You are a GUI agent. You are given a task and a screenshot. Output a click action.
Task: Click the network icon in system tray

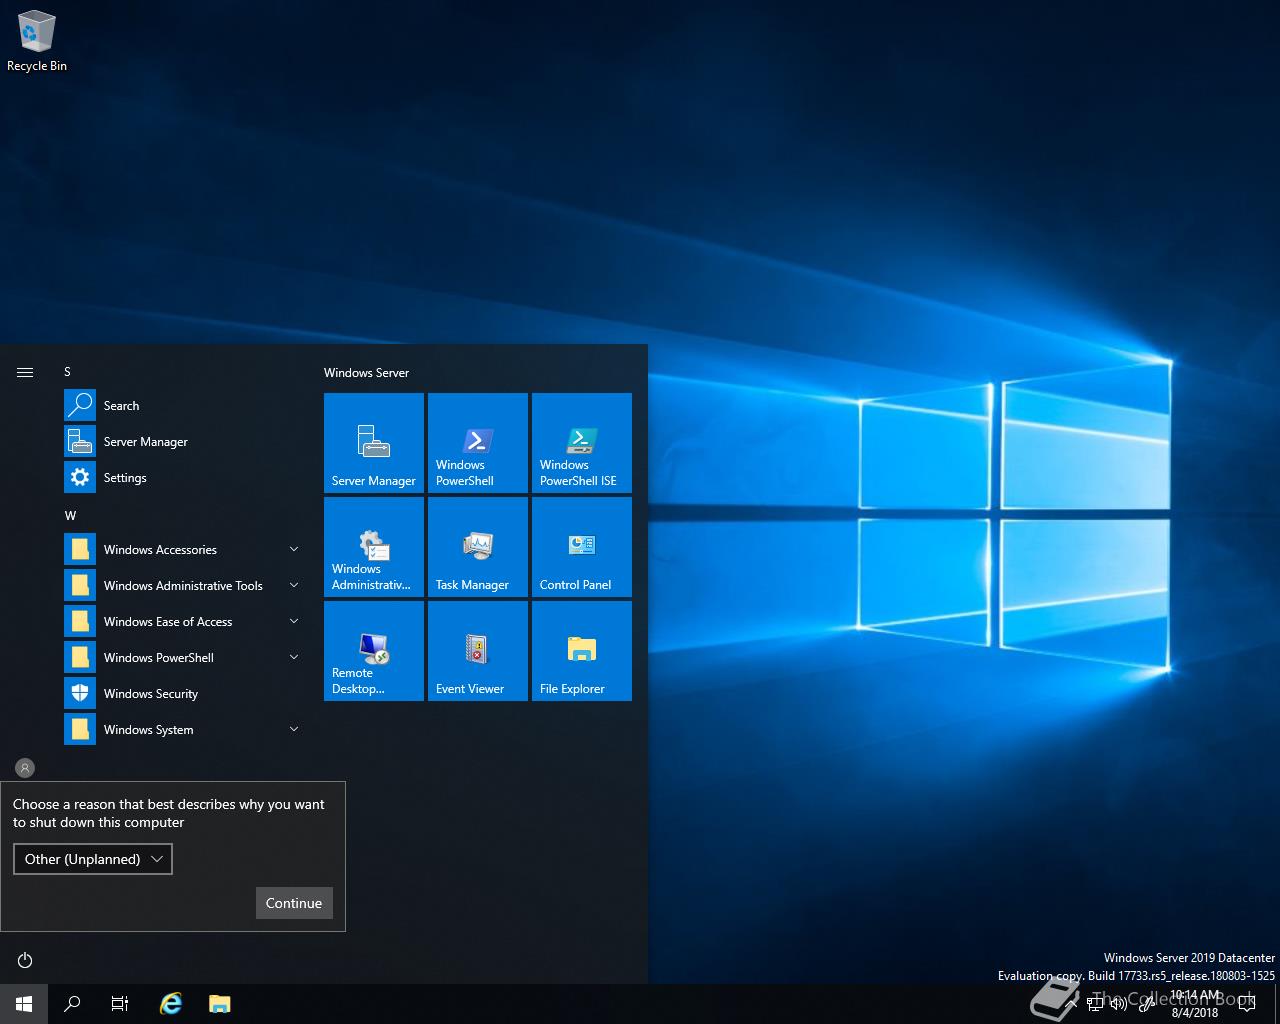coord(1095,1004)
